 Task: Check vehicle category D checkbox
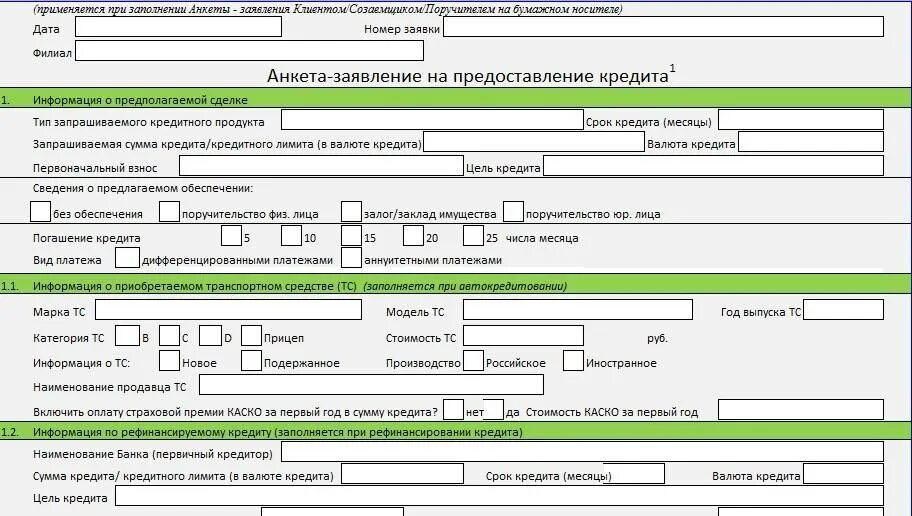210,336
